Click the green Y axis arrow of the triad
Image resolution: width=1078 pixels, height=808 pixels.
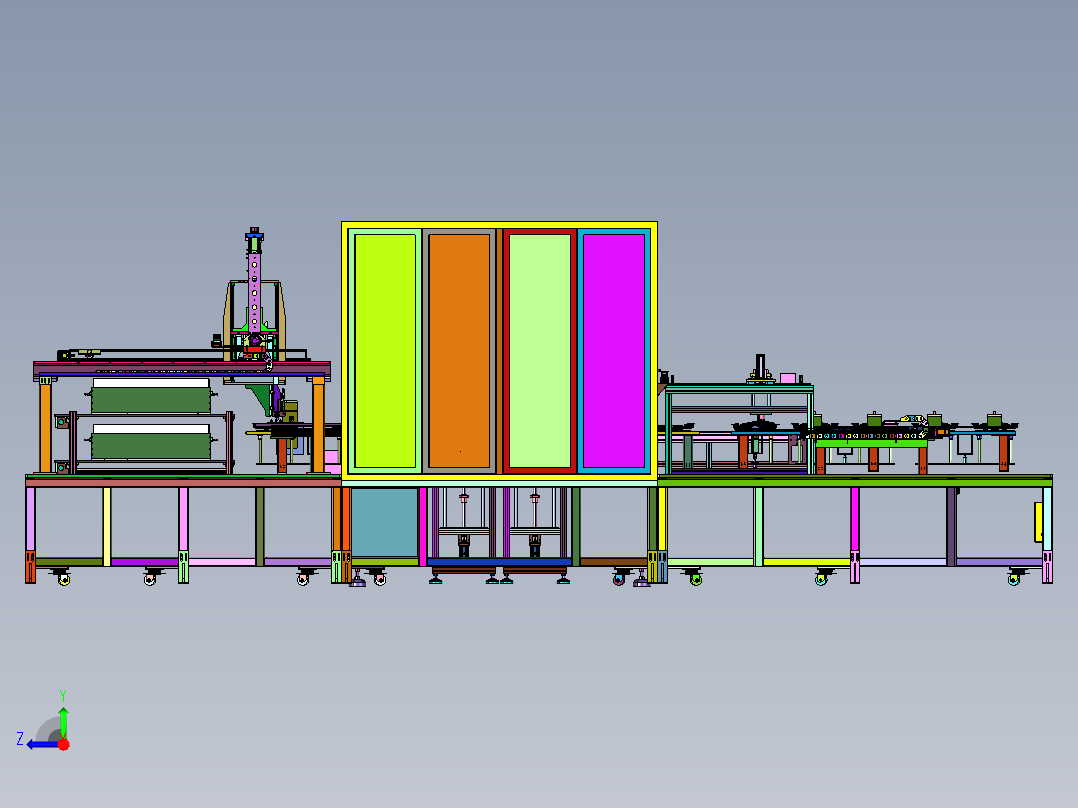(63, 721)
